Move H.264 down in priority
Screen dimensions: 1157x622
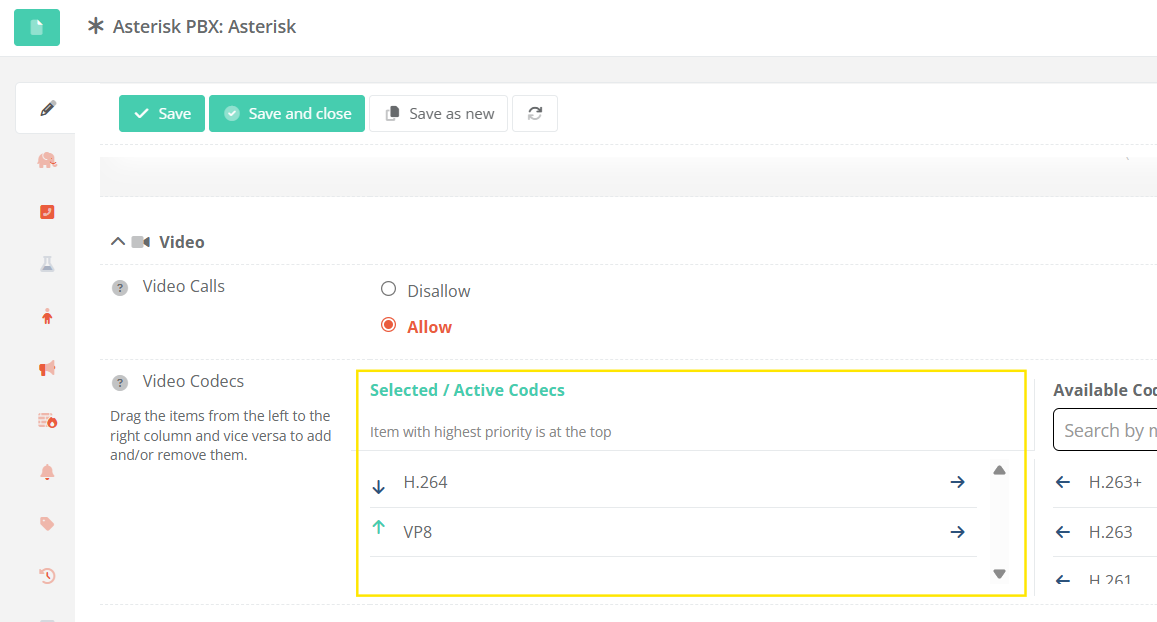coord(379,486)
